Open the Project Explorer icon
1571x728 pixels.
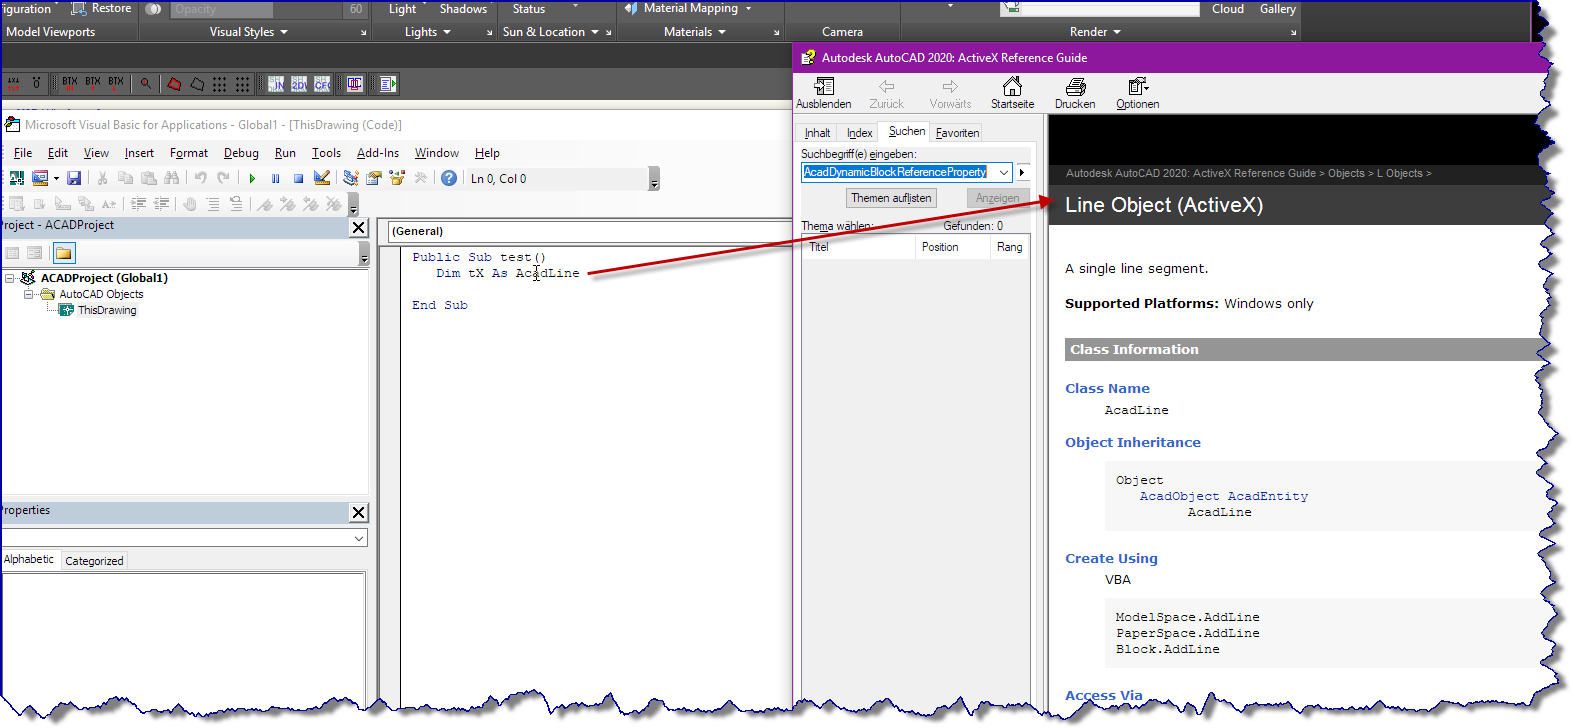tap(351, 178)
